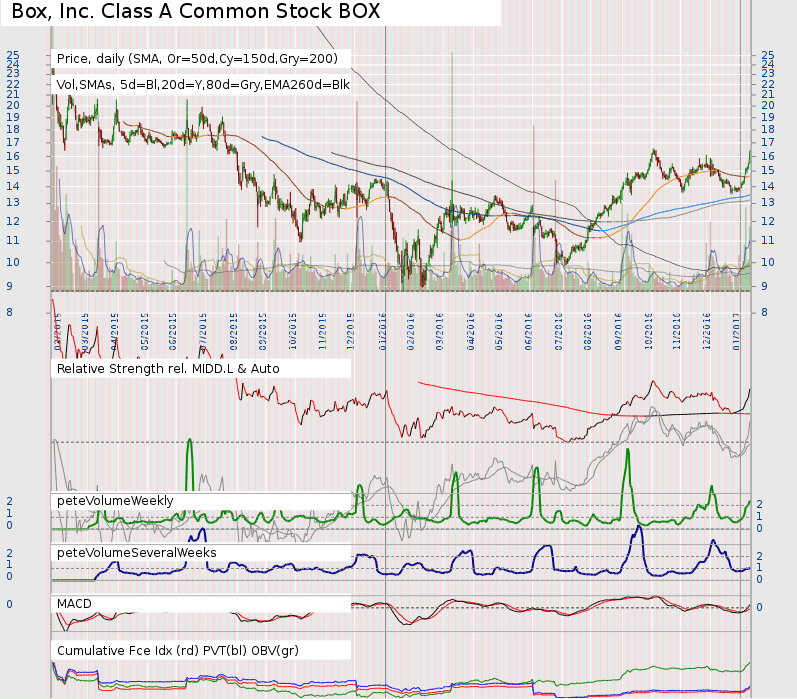The image size is (797, 699).
Task: Click the peteVolumeWeekly right axis value 2
Action: click(x=760, y=504)
